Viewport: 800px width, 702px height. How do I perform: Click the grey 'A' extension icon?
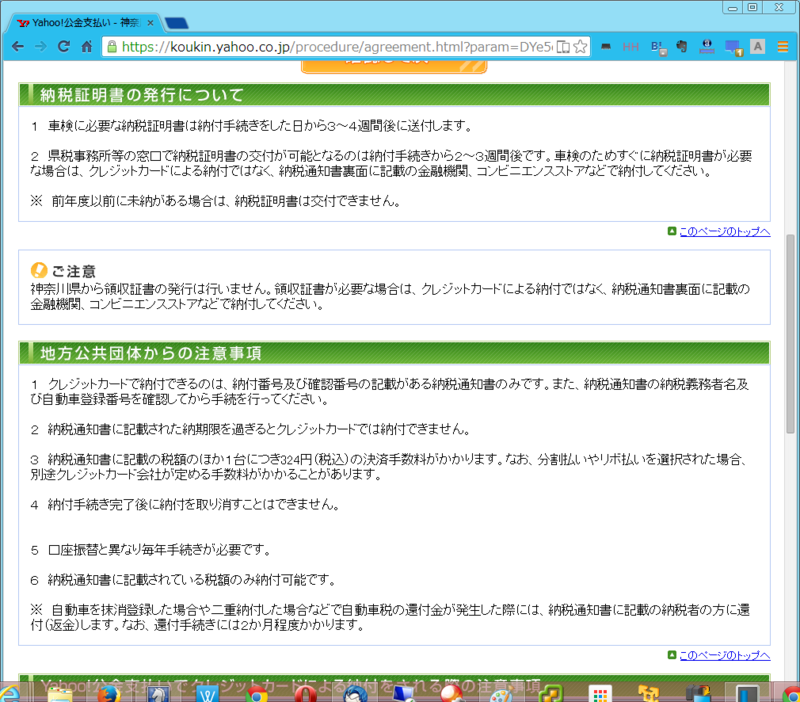(x=758, y=47)
